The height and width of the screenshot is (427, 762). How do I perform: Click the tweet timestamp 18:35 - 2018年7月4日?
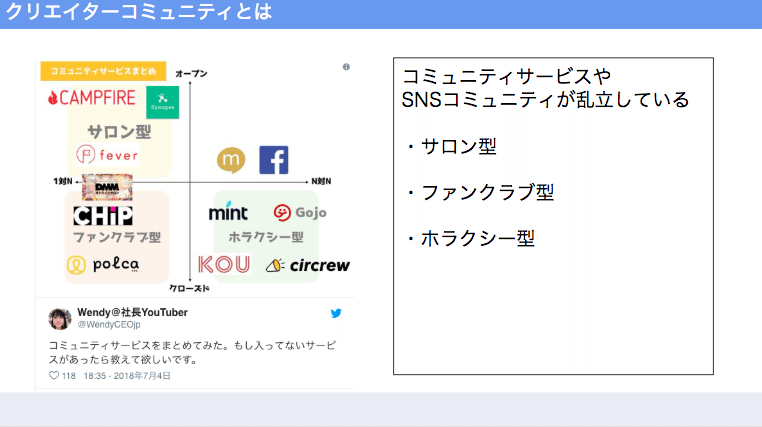[x=127, y=376]
